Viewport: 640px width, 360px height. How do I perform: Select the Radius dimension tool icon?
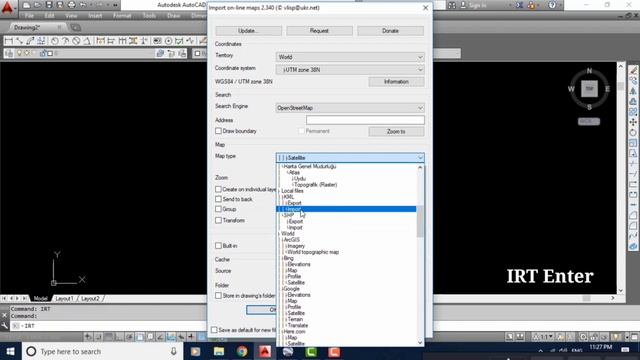click(54, 41)
